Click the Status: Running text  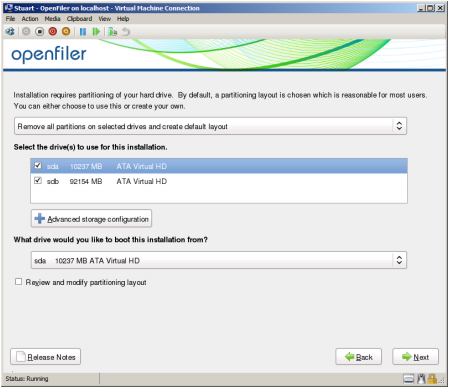click(27, 379)
